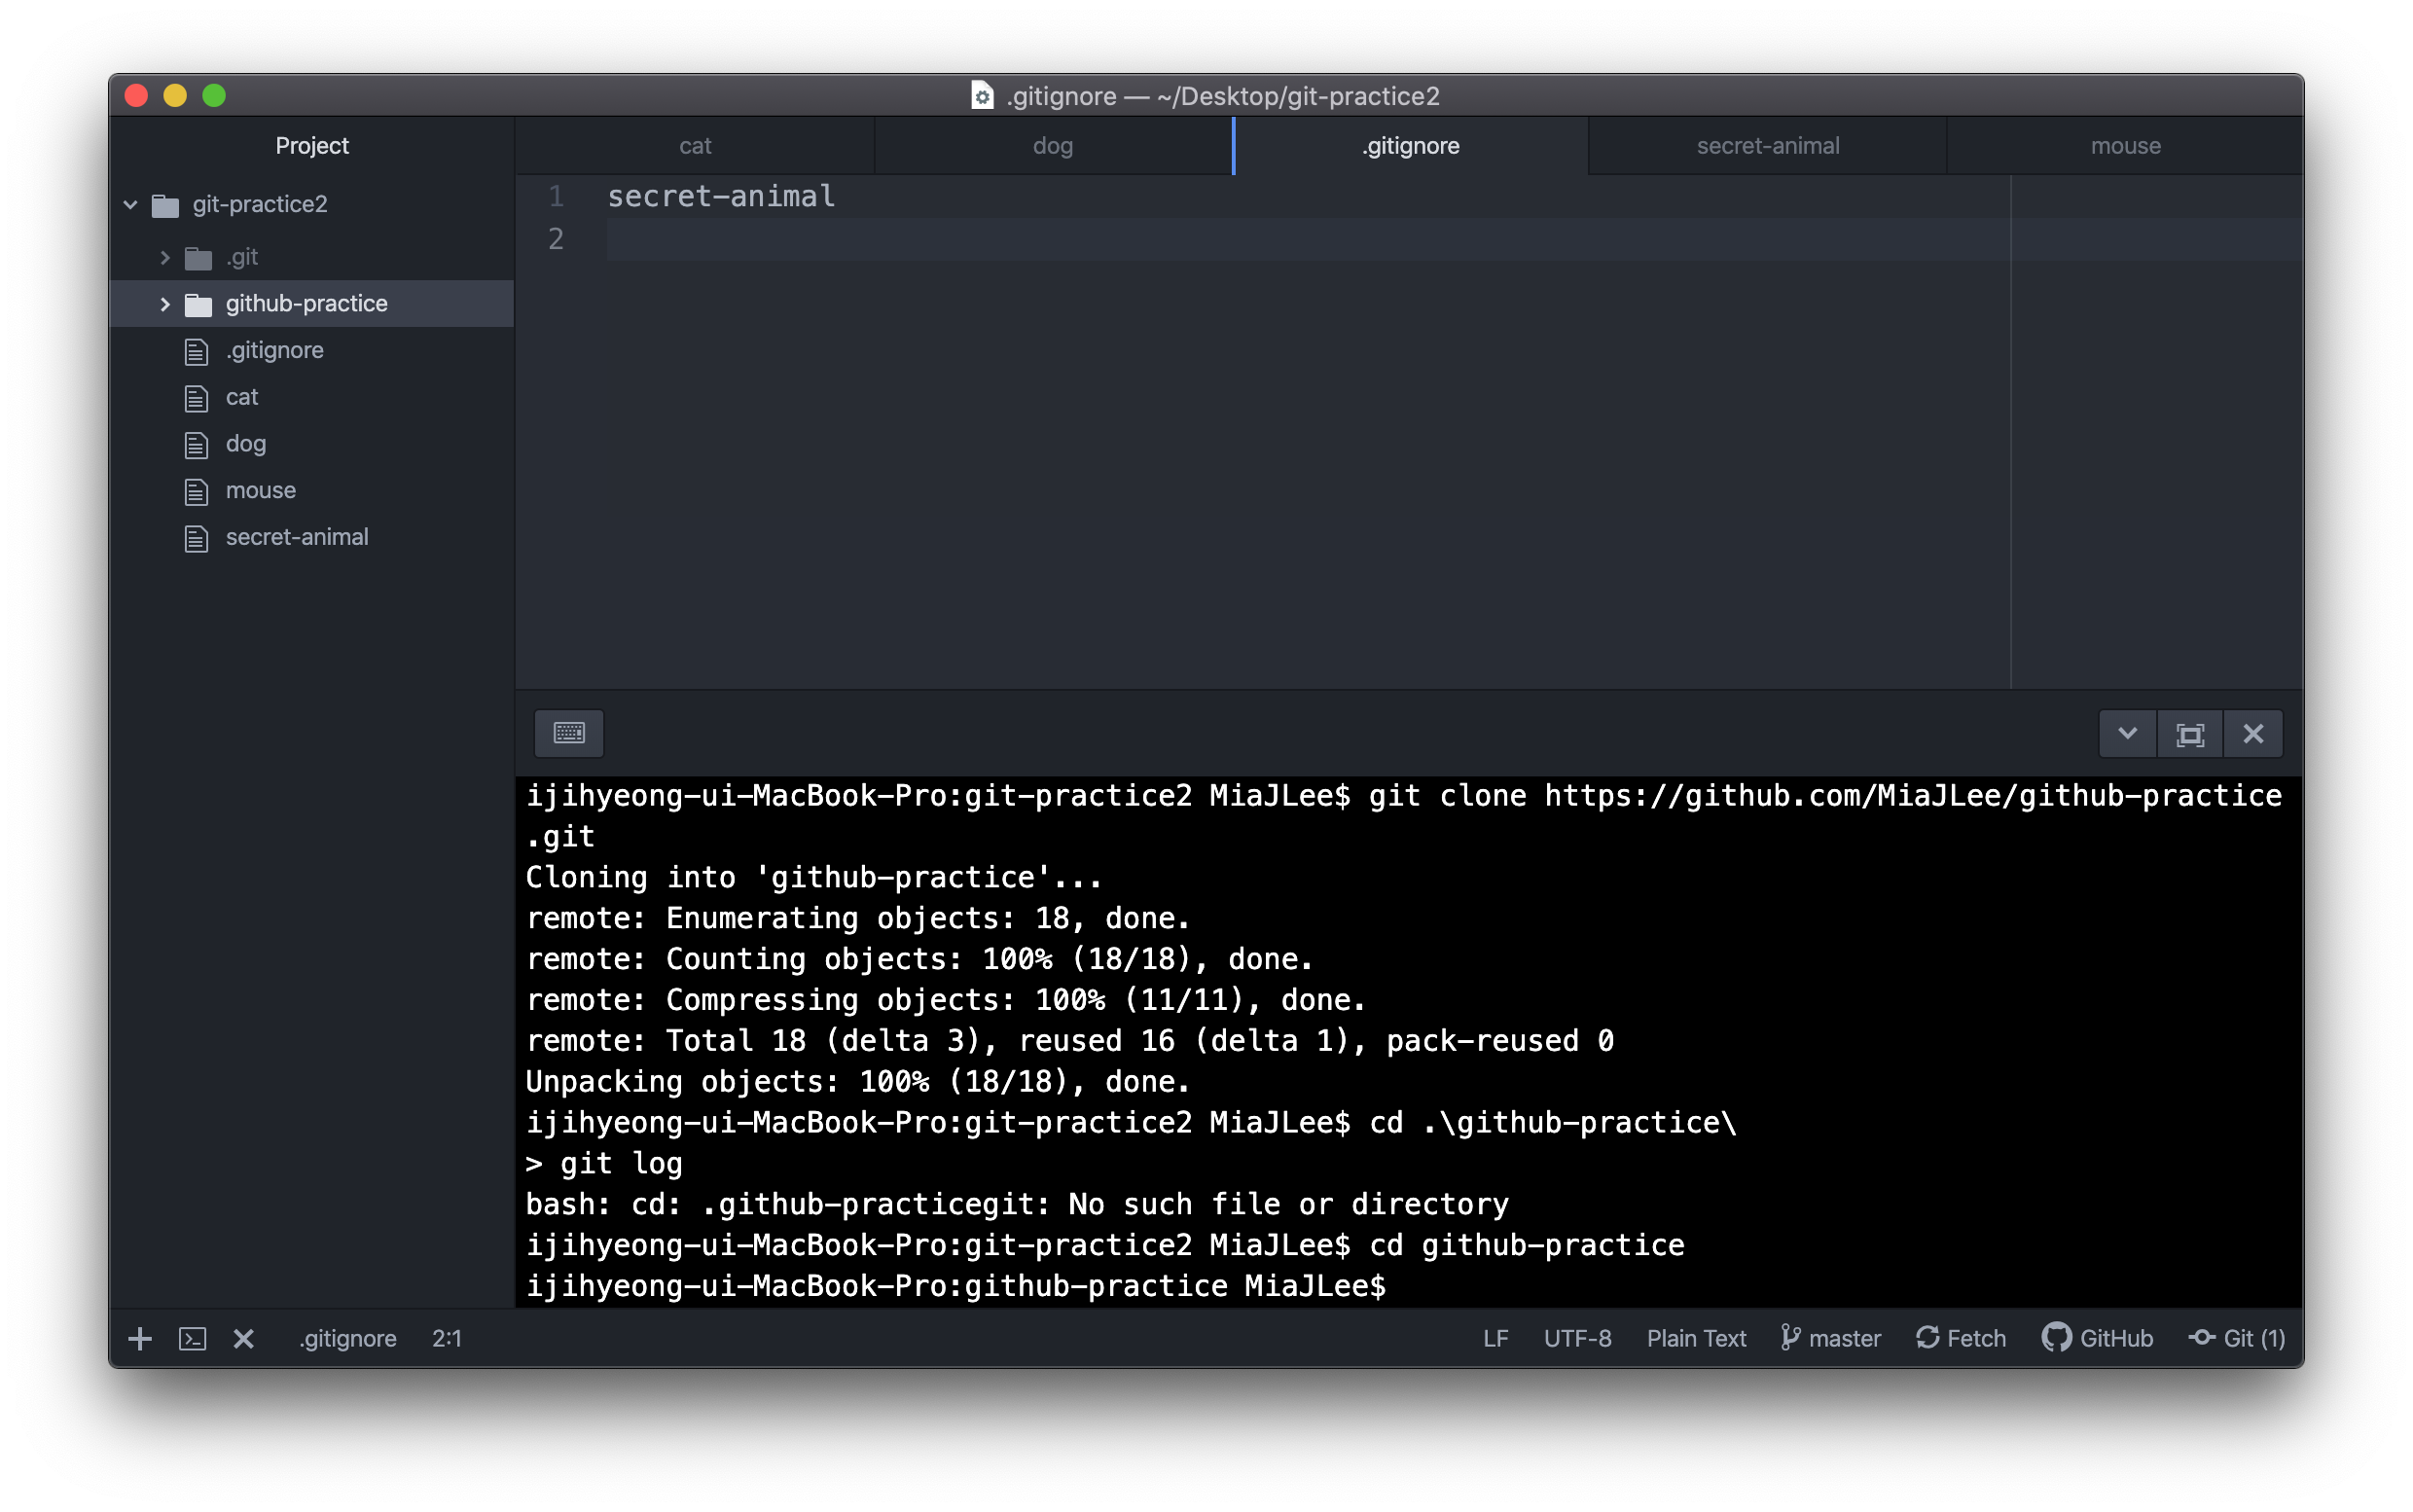
Task: Click line 1 text secret-animal in editor
Action: pyautogui.click(x=721, y=196)
